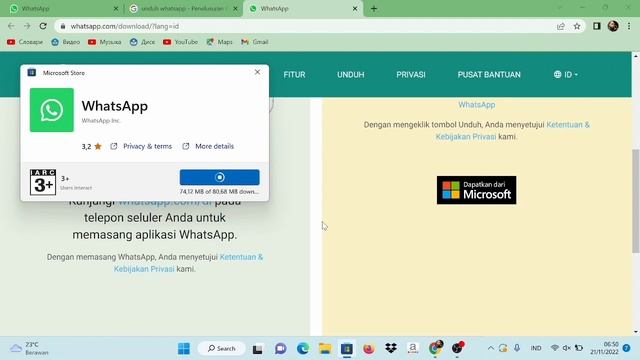Open Amazon from the taskbar

click(413, 348)
